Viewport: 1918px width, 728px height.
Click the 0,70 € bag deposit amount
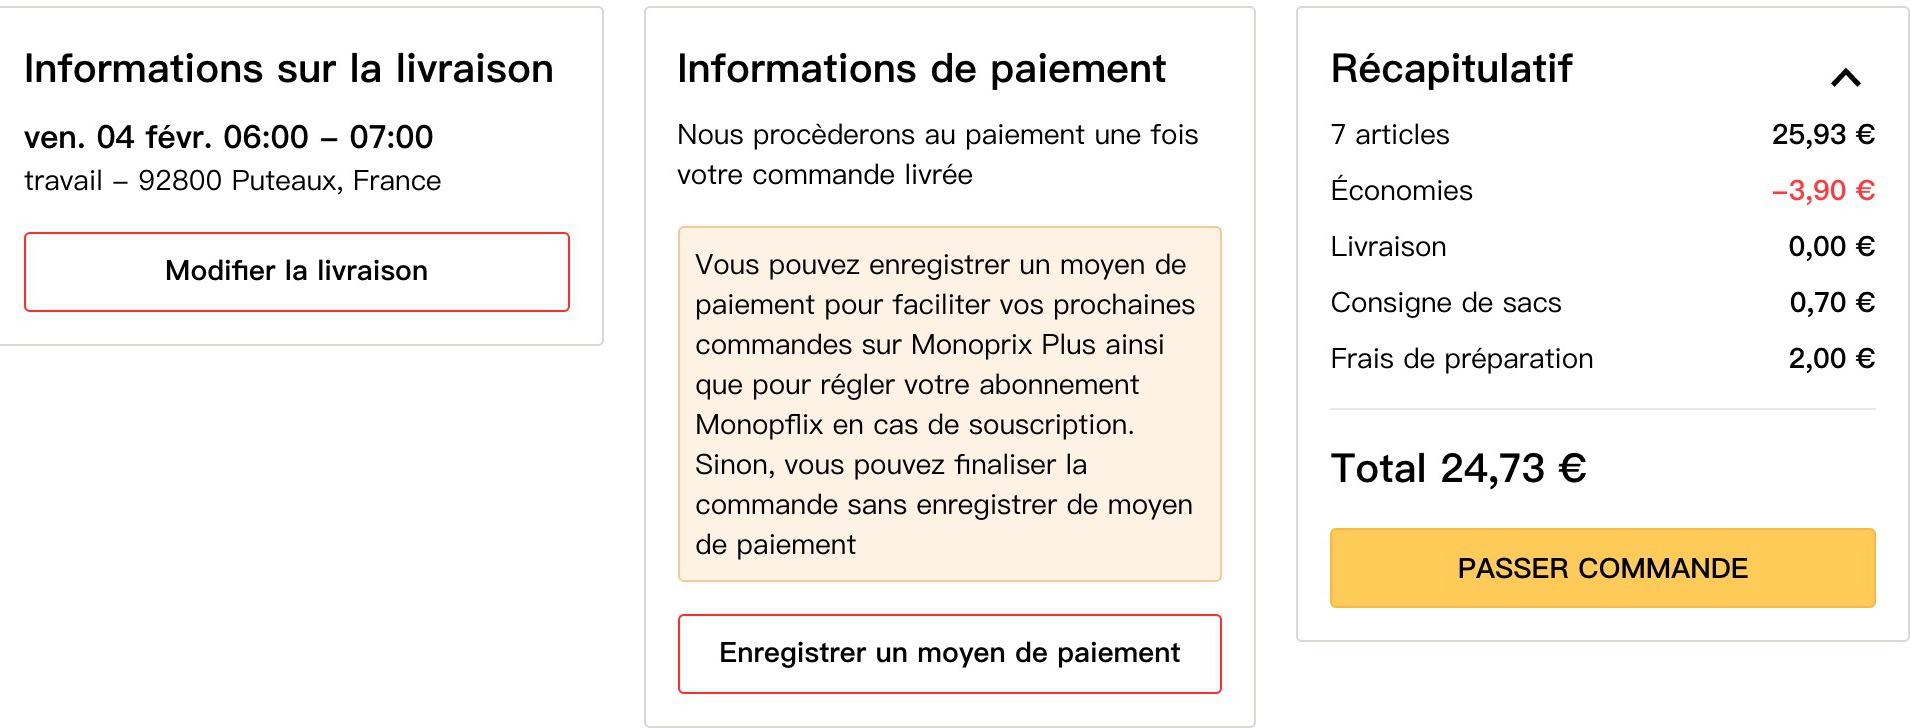[1831, 303]
